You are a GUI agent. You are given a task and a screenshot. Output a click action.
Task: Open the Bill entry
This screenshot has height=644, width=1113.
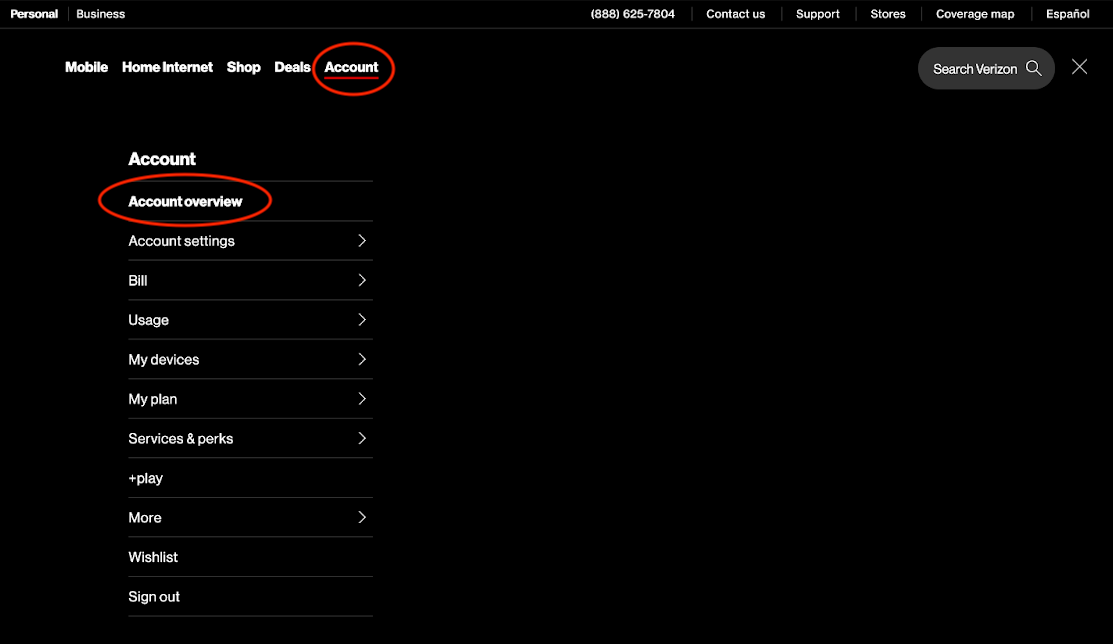click(x=251, y=280)
